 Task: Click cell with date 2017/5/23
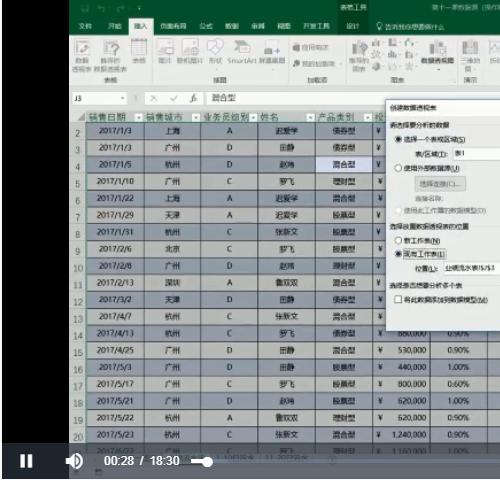(115, 435)
